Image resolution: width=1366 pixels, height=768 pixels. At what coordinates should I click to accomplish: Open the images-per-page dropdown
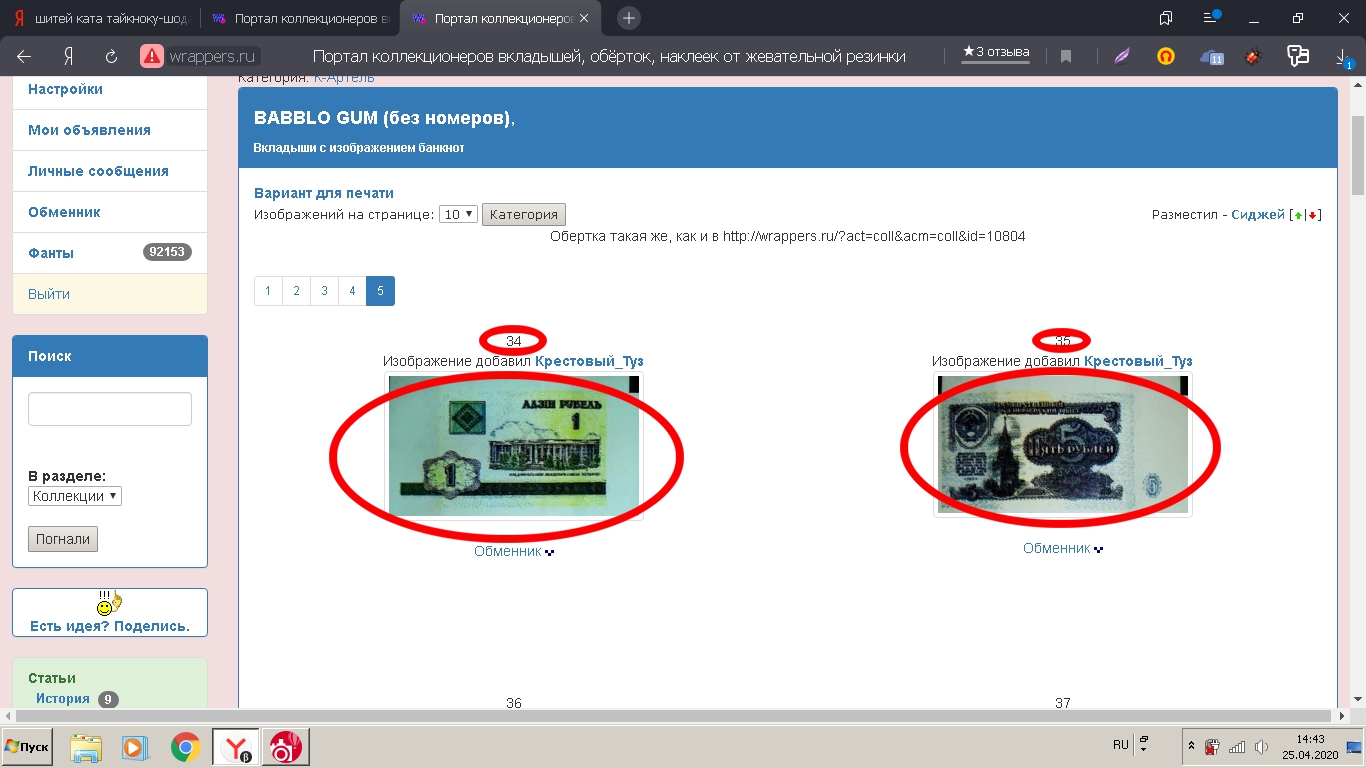tap(458, 214)
